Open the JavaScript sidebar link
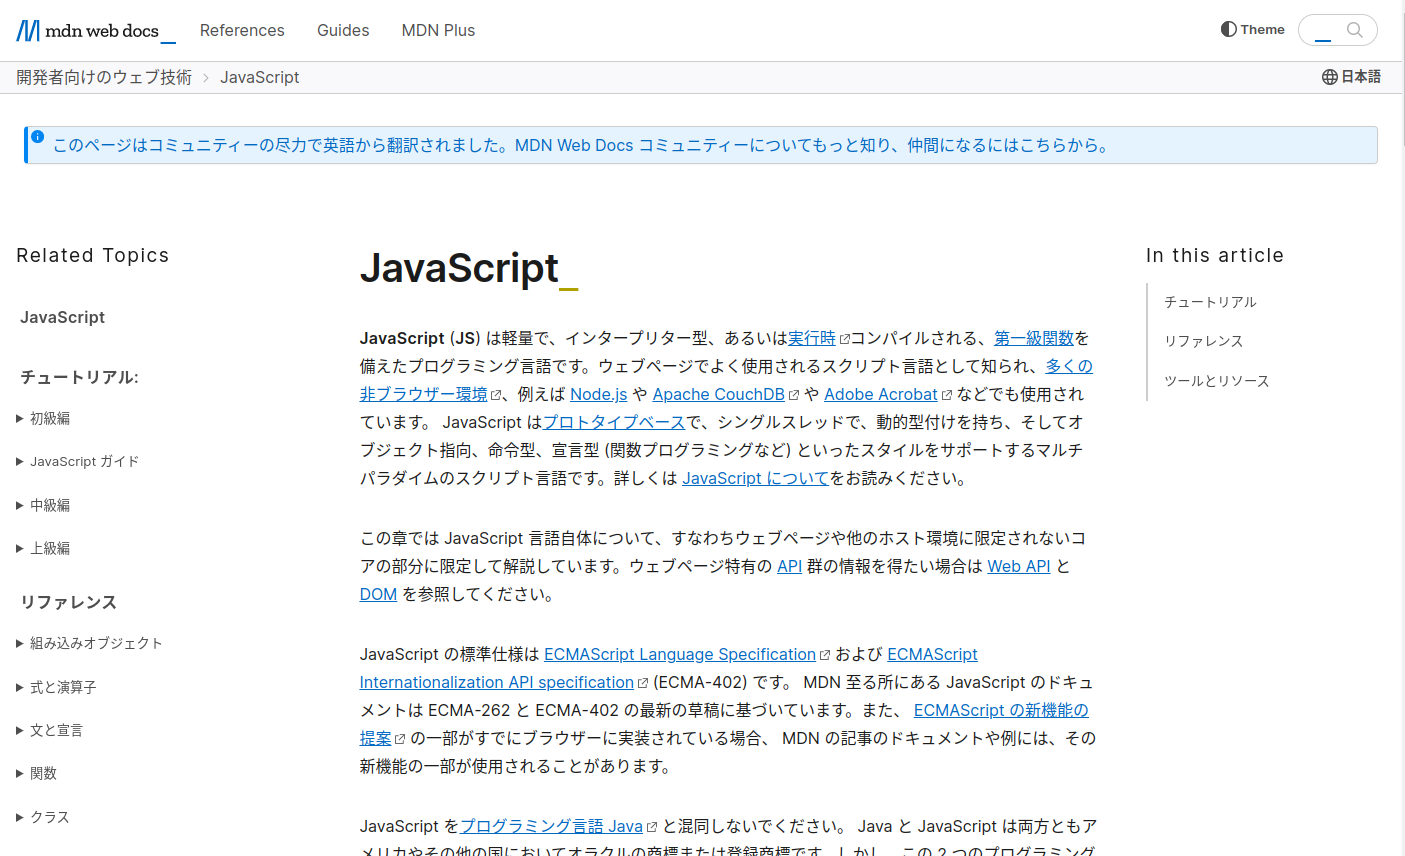 [x=62, y=317]
